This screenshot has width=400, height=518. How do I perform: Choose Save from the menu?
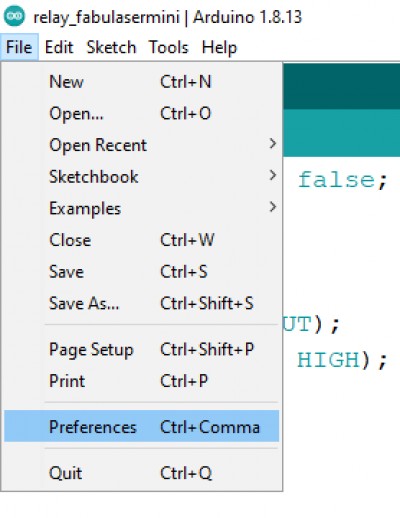point(142,272)
